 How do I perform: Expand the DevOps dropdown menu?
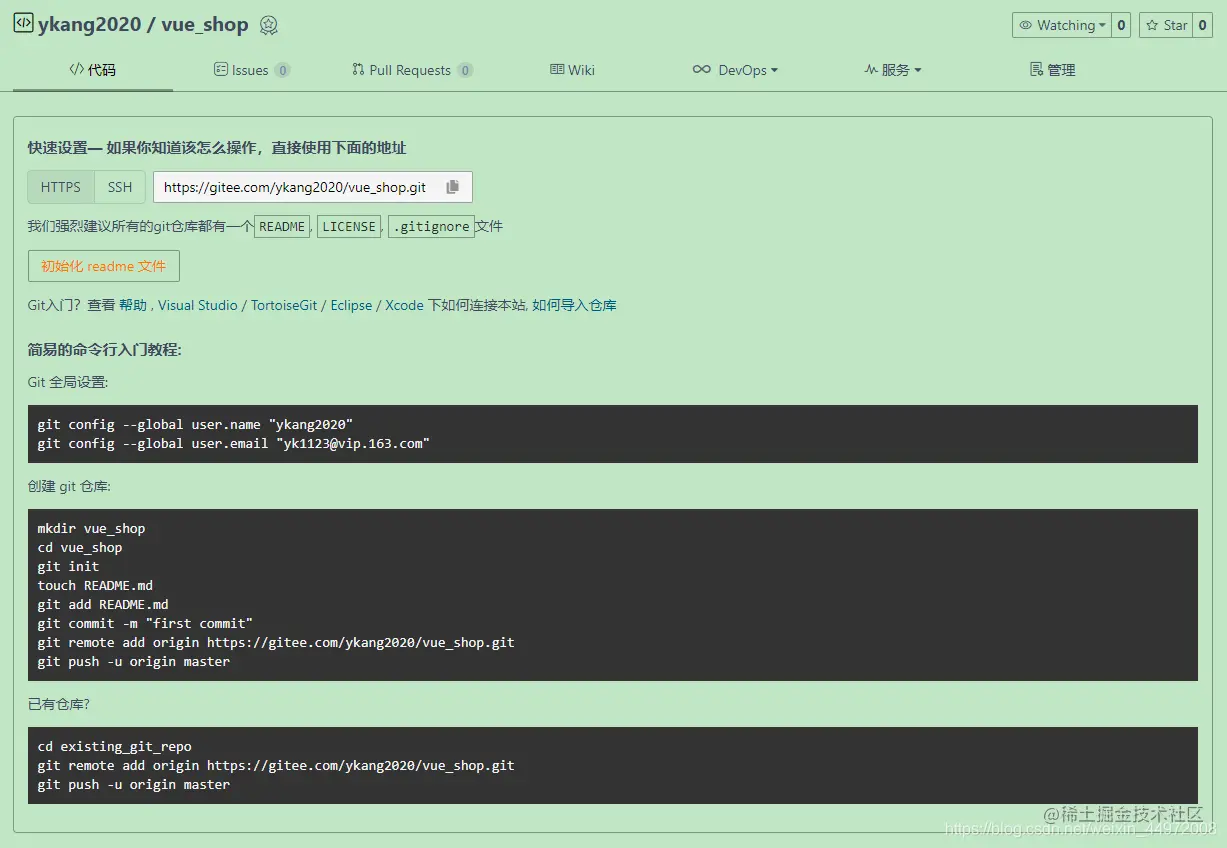pyautogui.click(x=735, y=70)
